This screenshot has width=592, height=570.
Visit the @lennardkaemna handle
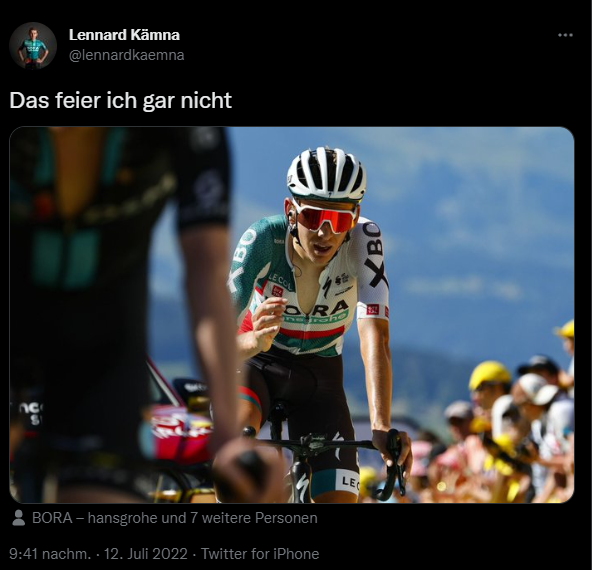126,55
